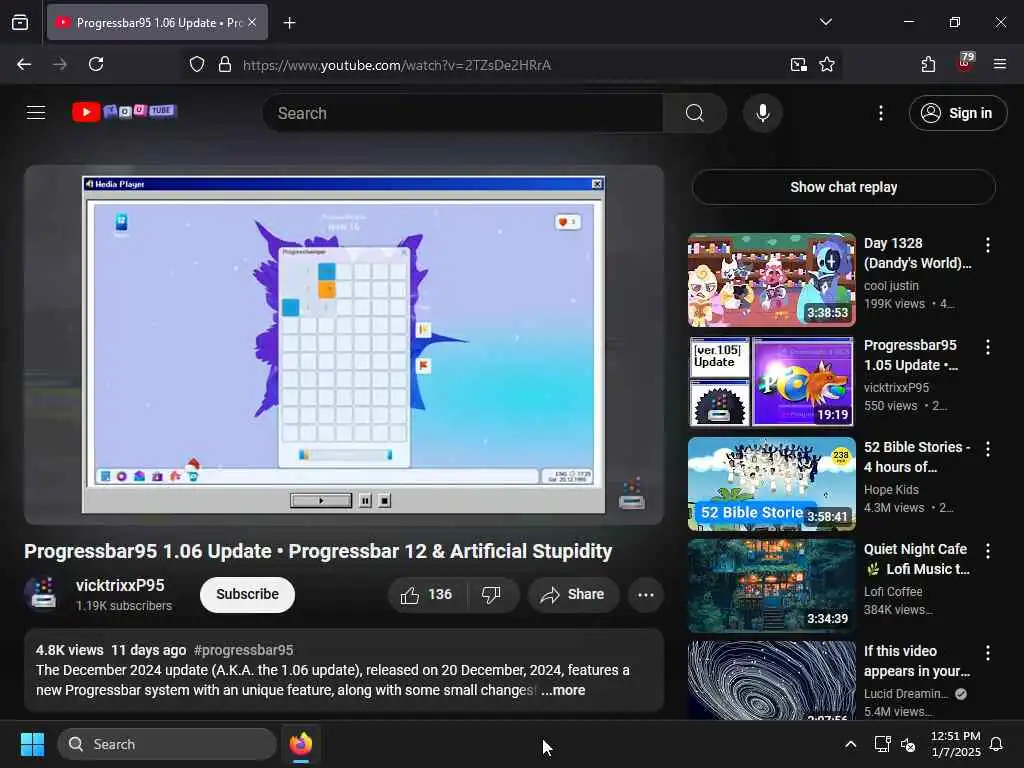Viewport: 1024px width, 768px height.
Task: Open Firefox View recent browsing icon
Action: [20, 23]
